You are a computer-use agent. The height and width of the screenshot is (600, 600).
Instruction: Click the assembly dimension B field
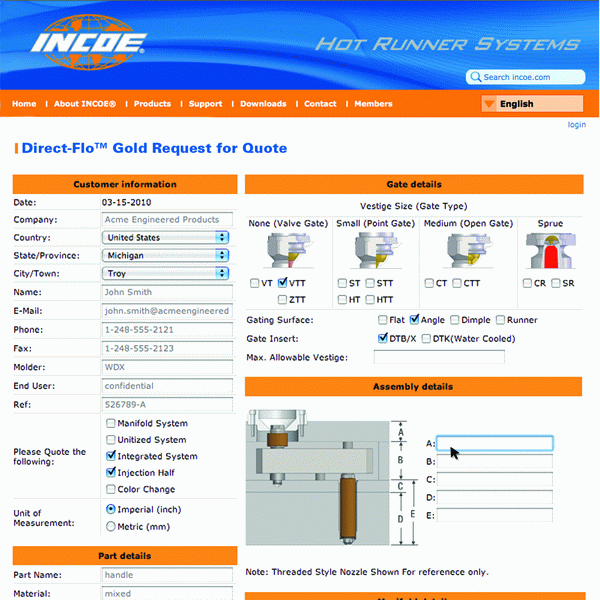coord(495,461)
